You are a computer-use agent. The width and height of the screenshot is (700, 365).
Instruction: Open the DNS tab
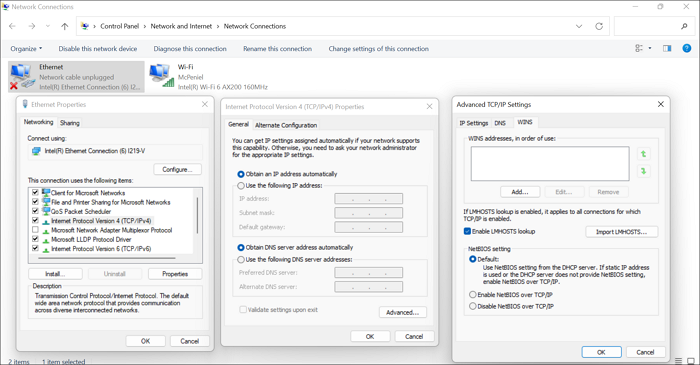click(x=500, y=123)
